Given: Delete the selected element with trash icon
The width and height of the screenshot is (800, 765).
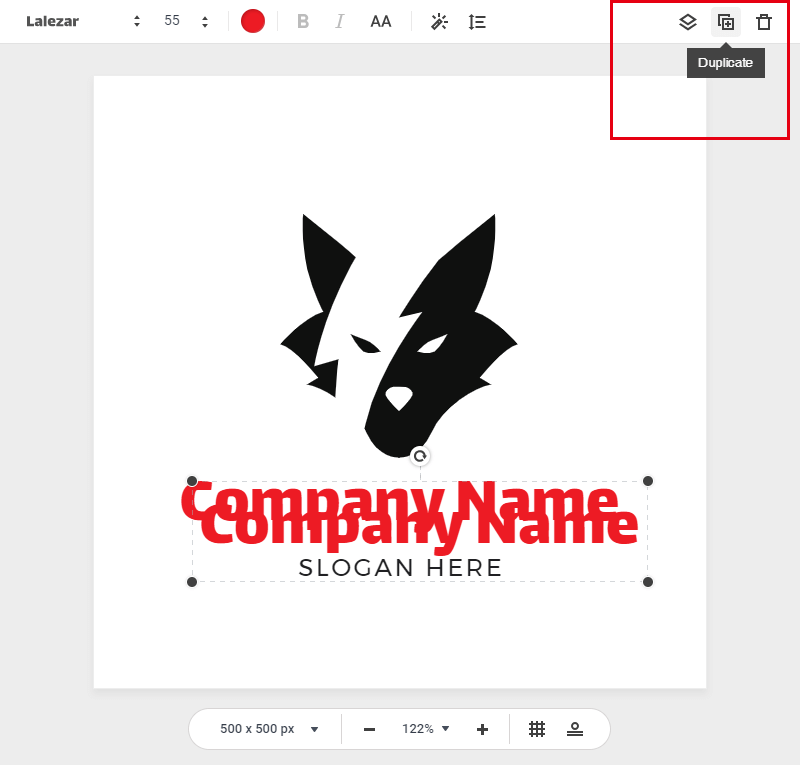Looking at the screenshot, I should point(764,22).
